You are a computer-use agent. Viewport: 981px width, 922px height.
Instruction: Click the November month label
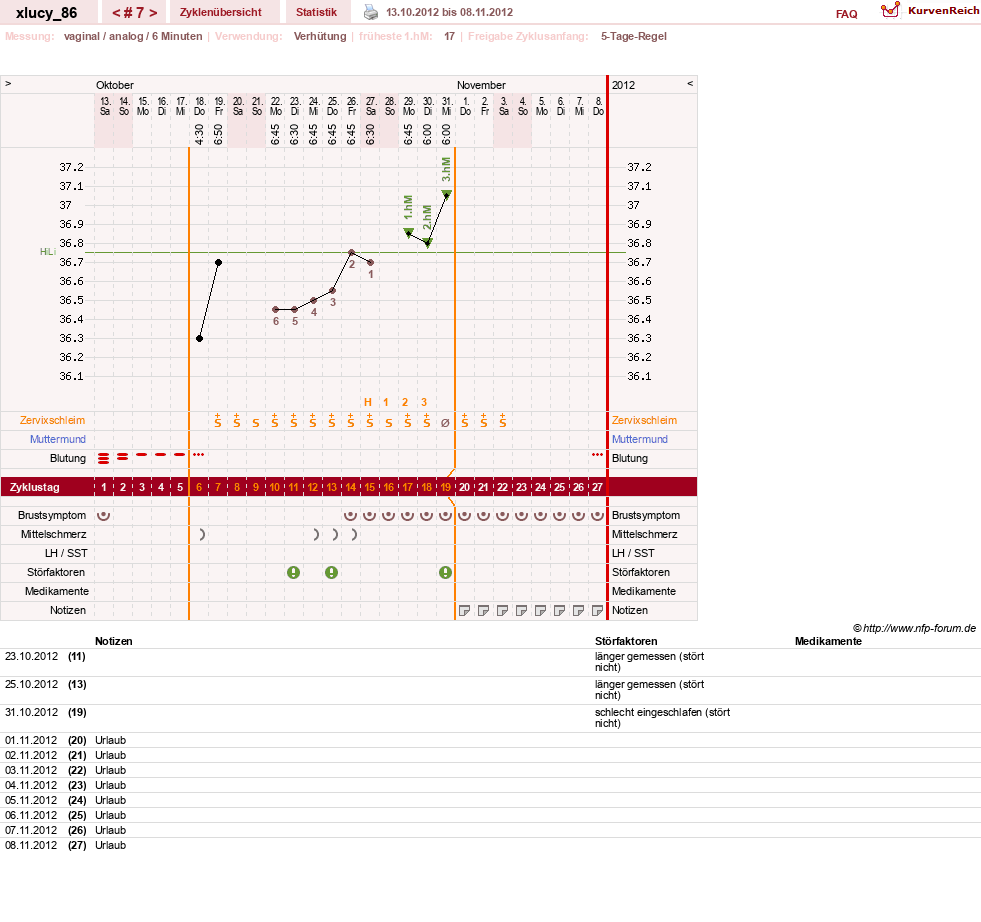481,85
